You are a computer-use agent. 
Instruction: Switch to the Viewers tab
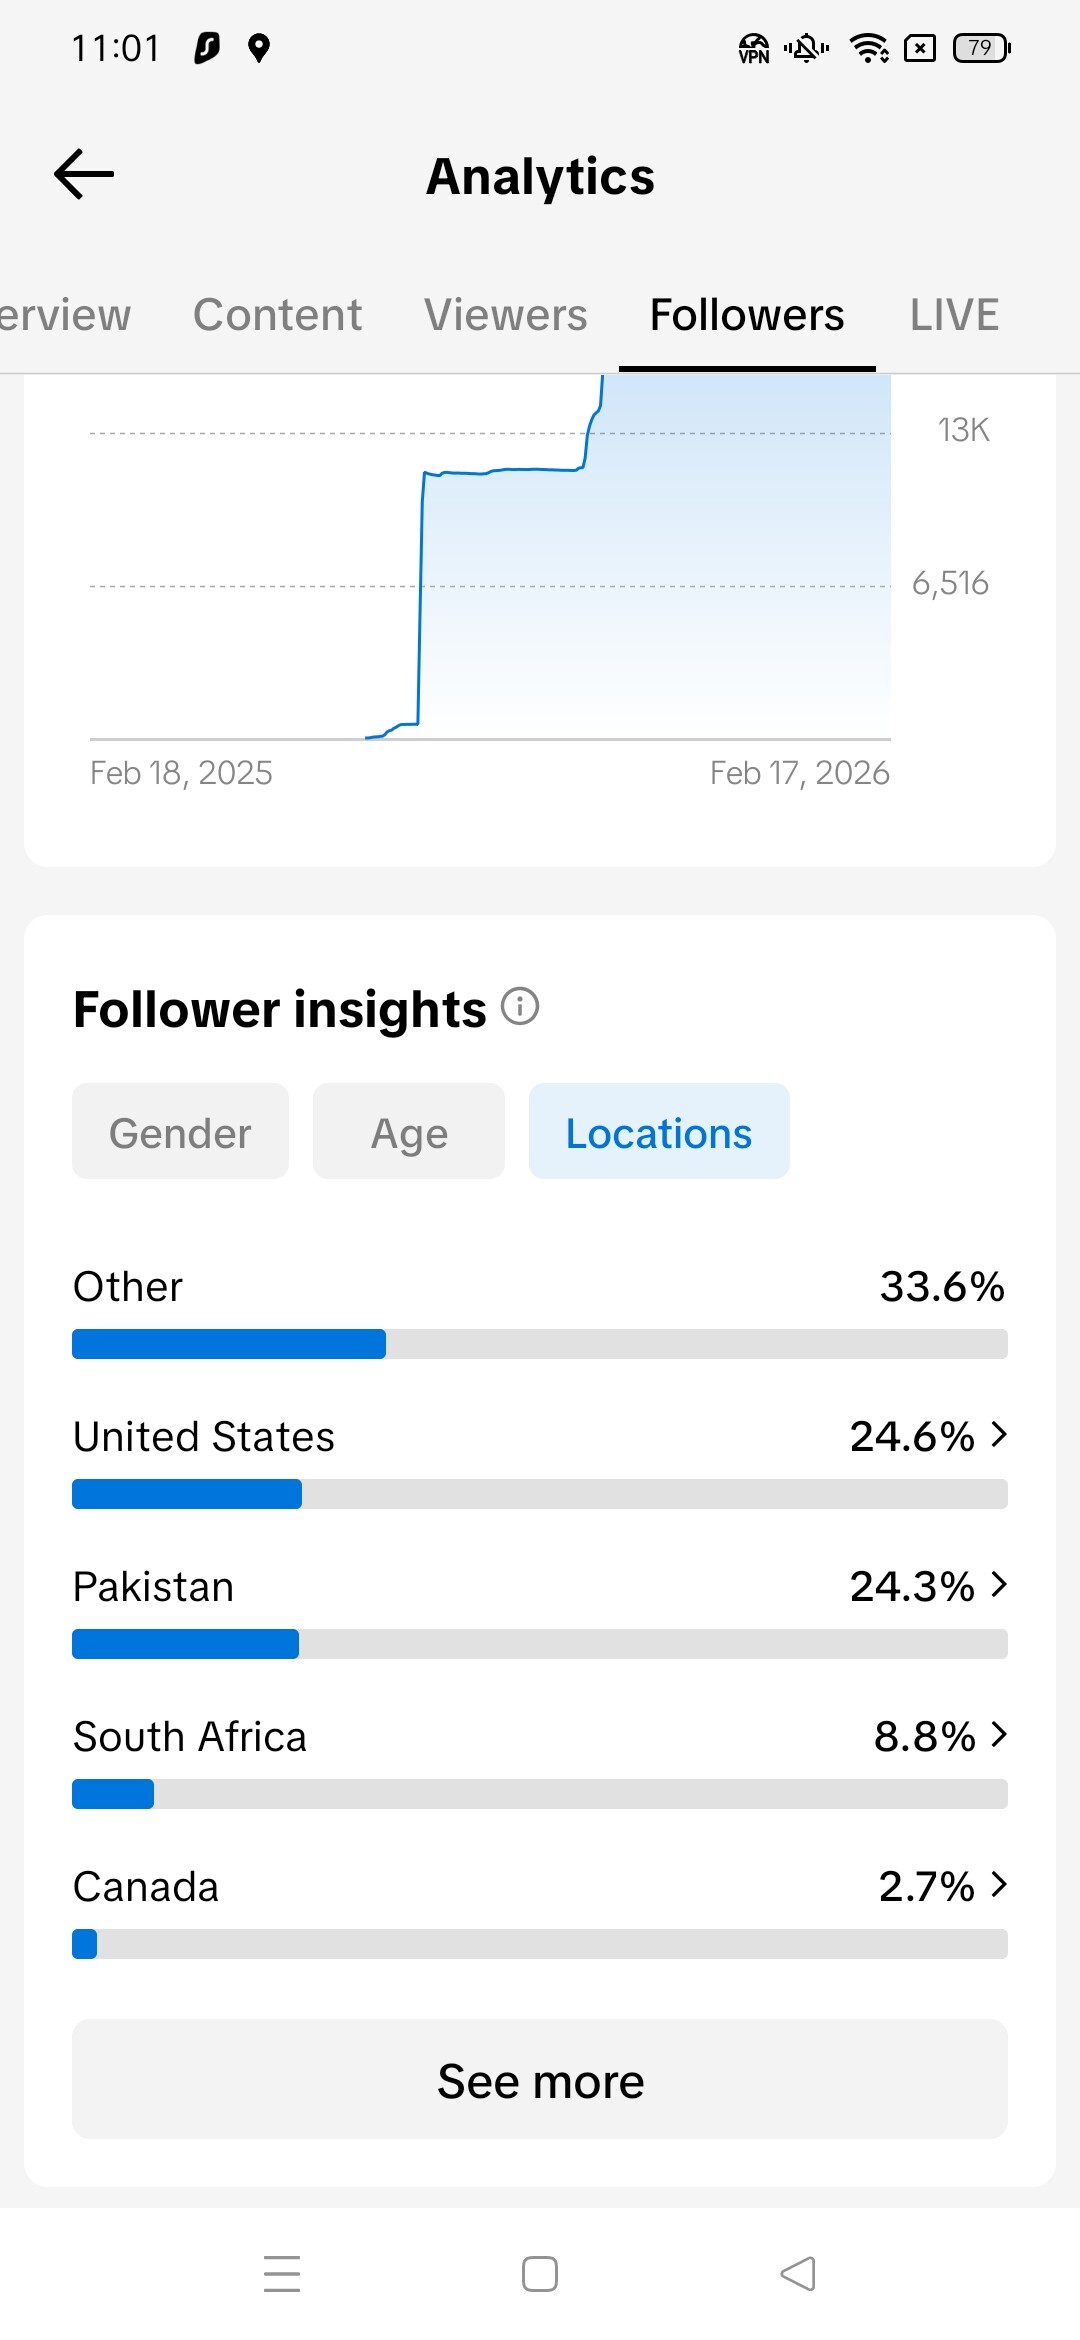coord(505,315)
